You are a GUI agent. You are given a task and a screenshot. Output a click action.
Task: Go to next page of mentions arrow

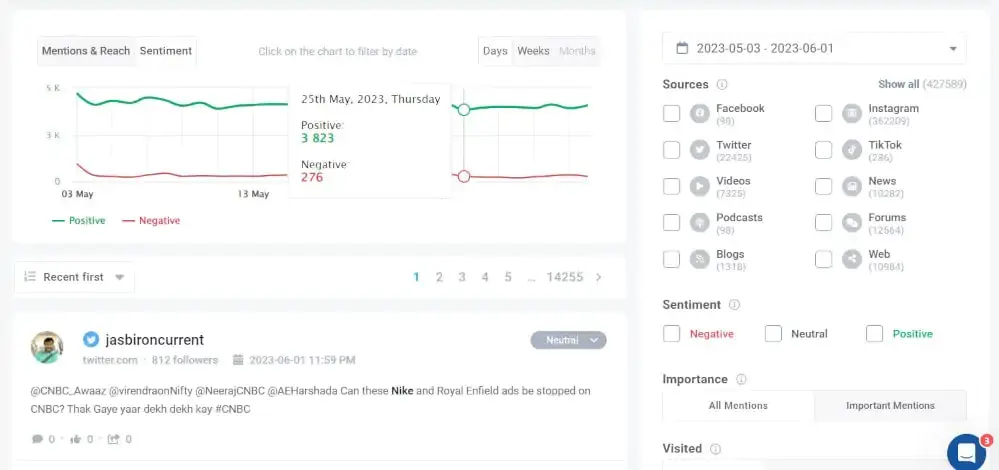[598, 277]
